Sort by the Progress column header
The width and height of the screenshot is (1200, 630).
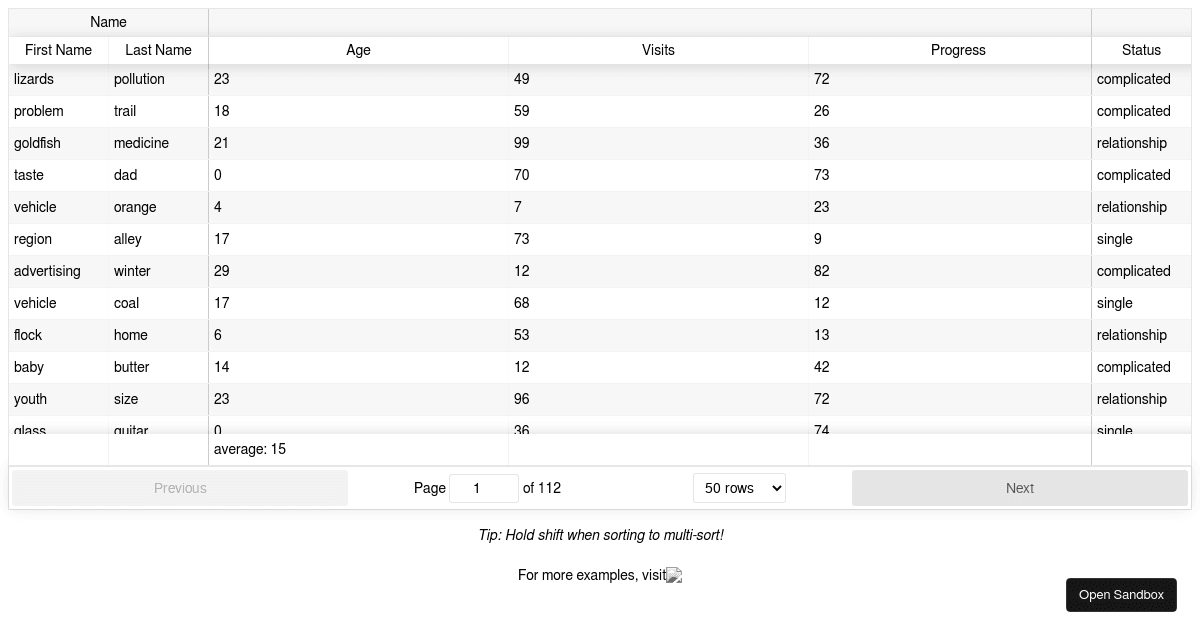click(958, 50)
